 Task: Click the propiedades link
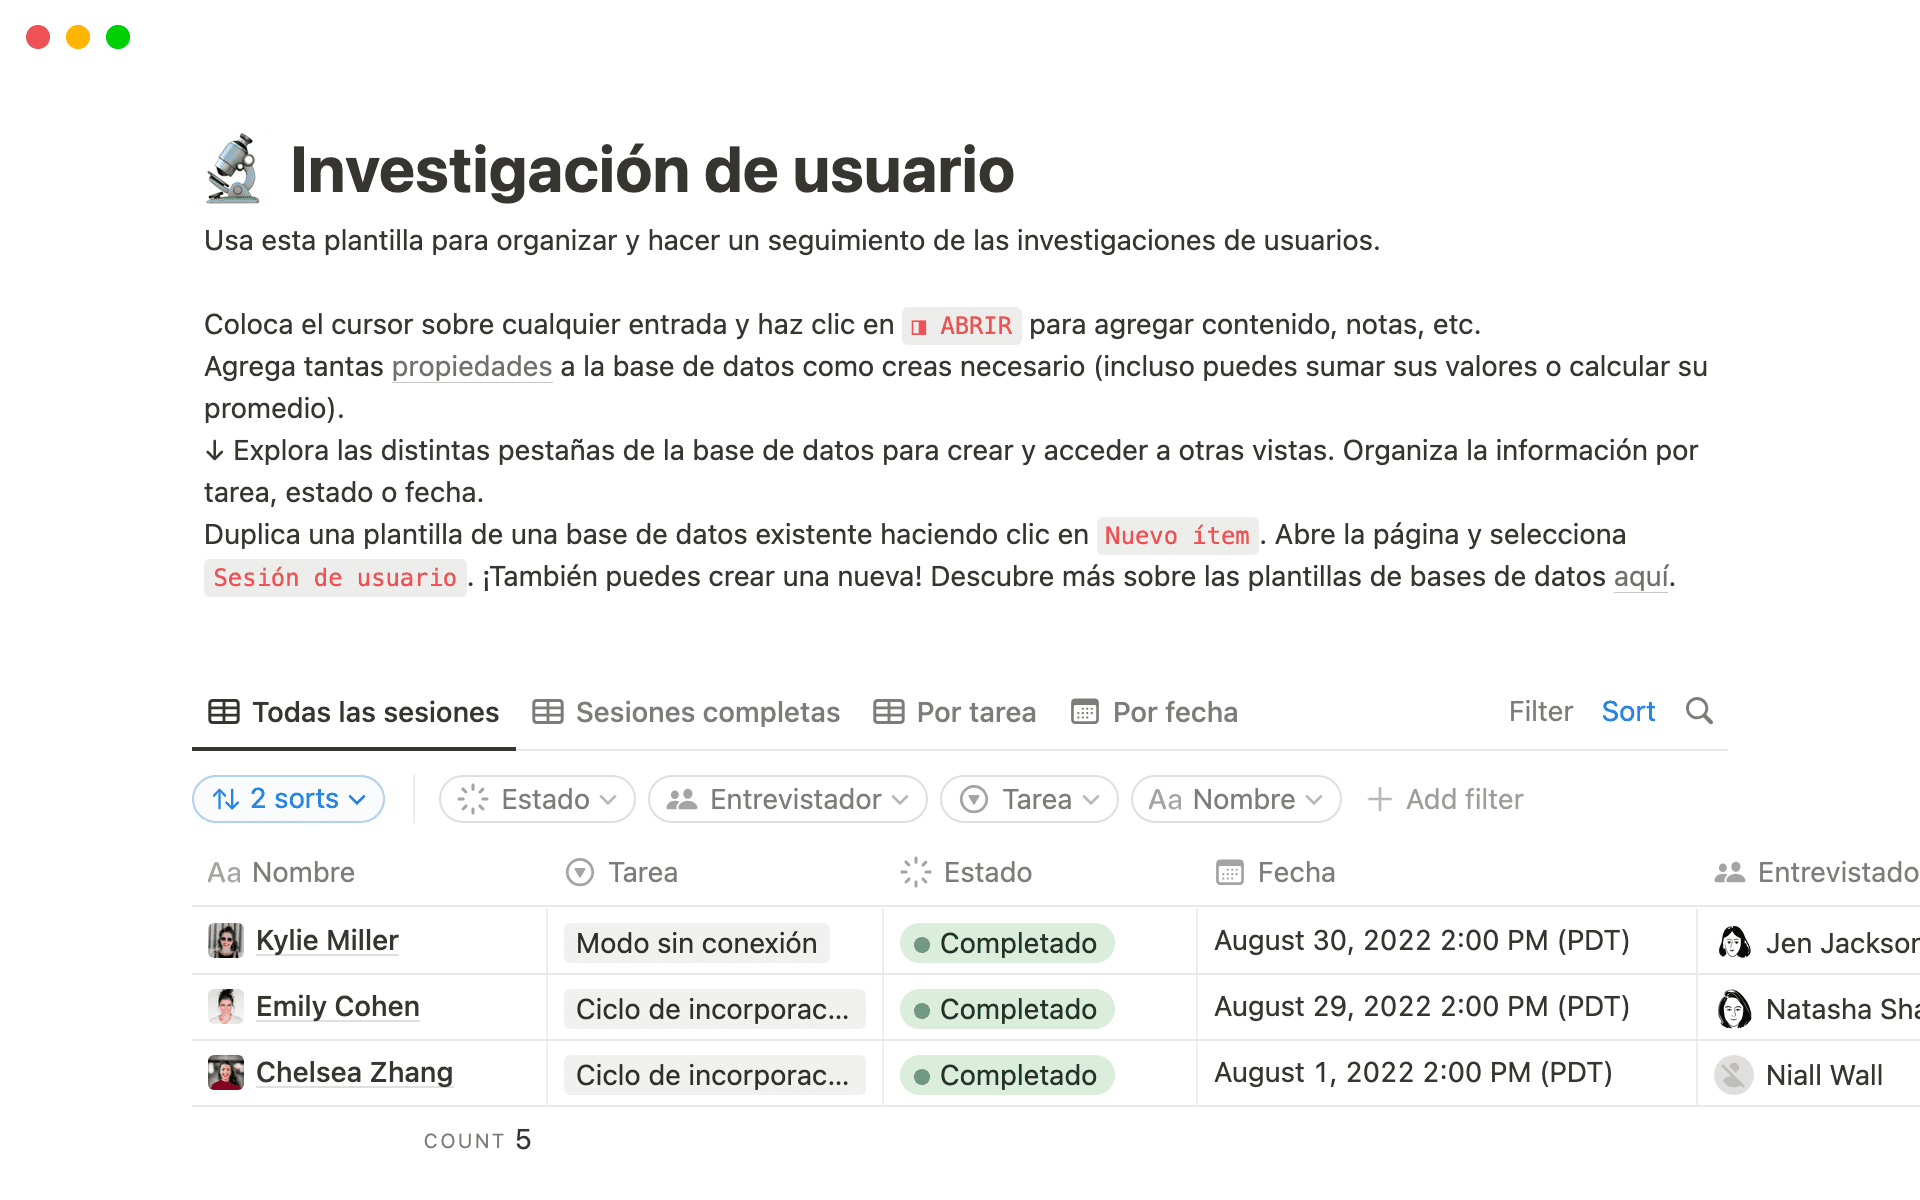coord(471,366)
